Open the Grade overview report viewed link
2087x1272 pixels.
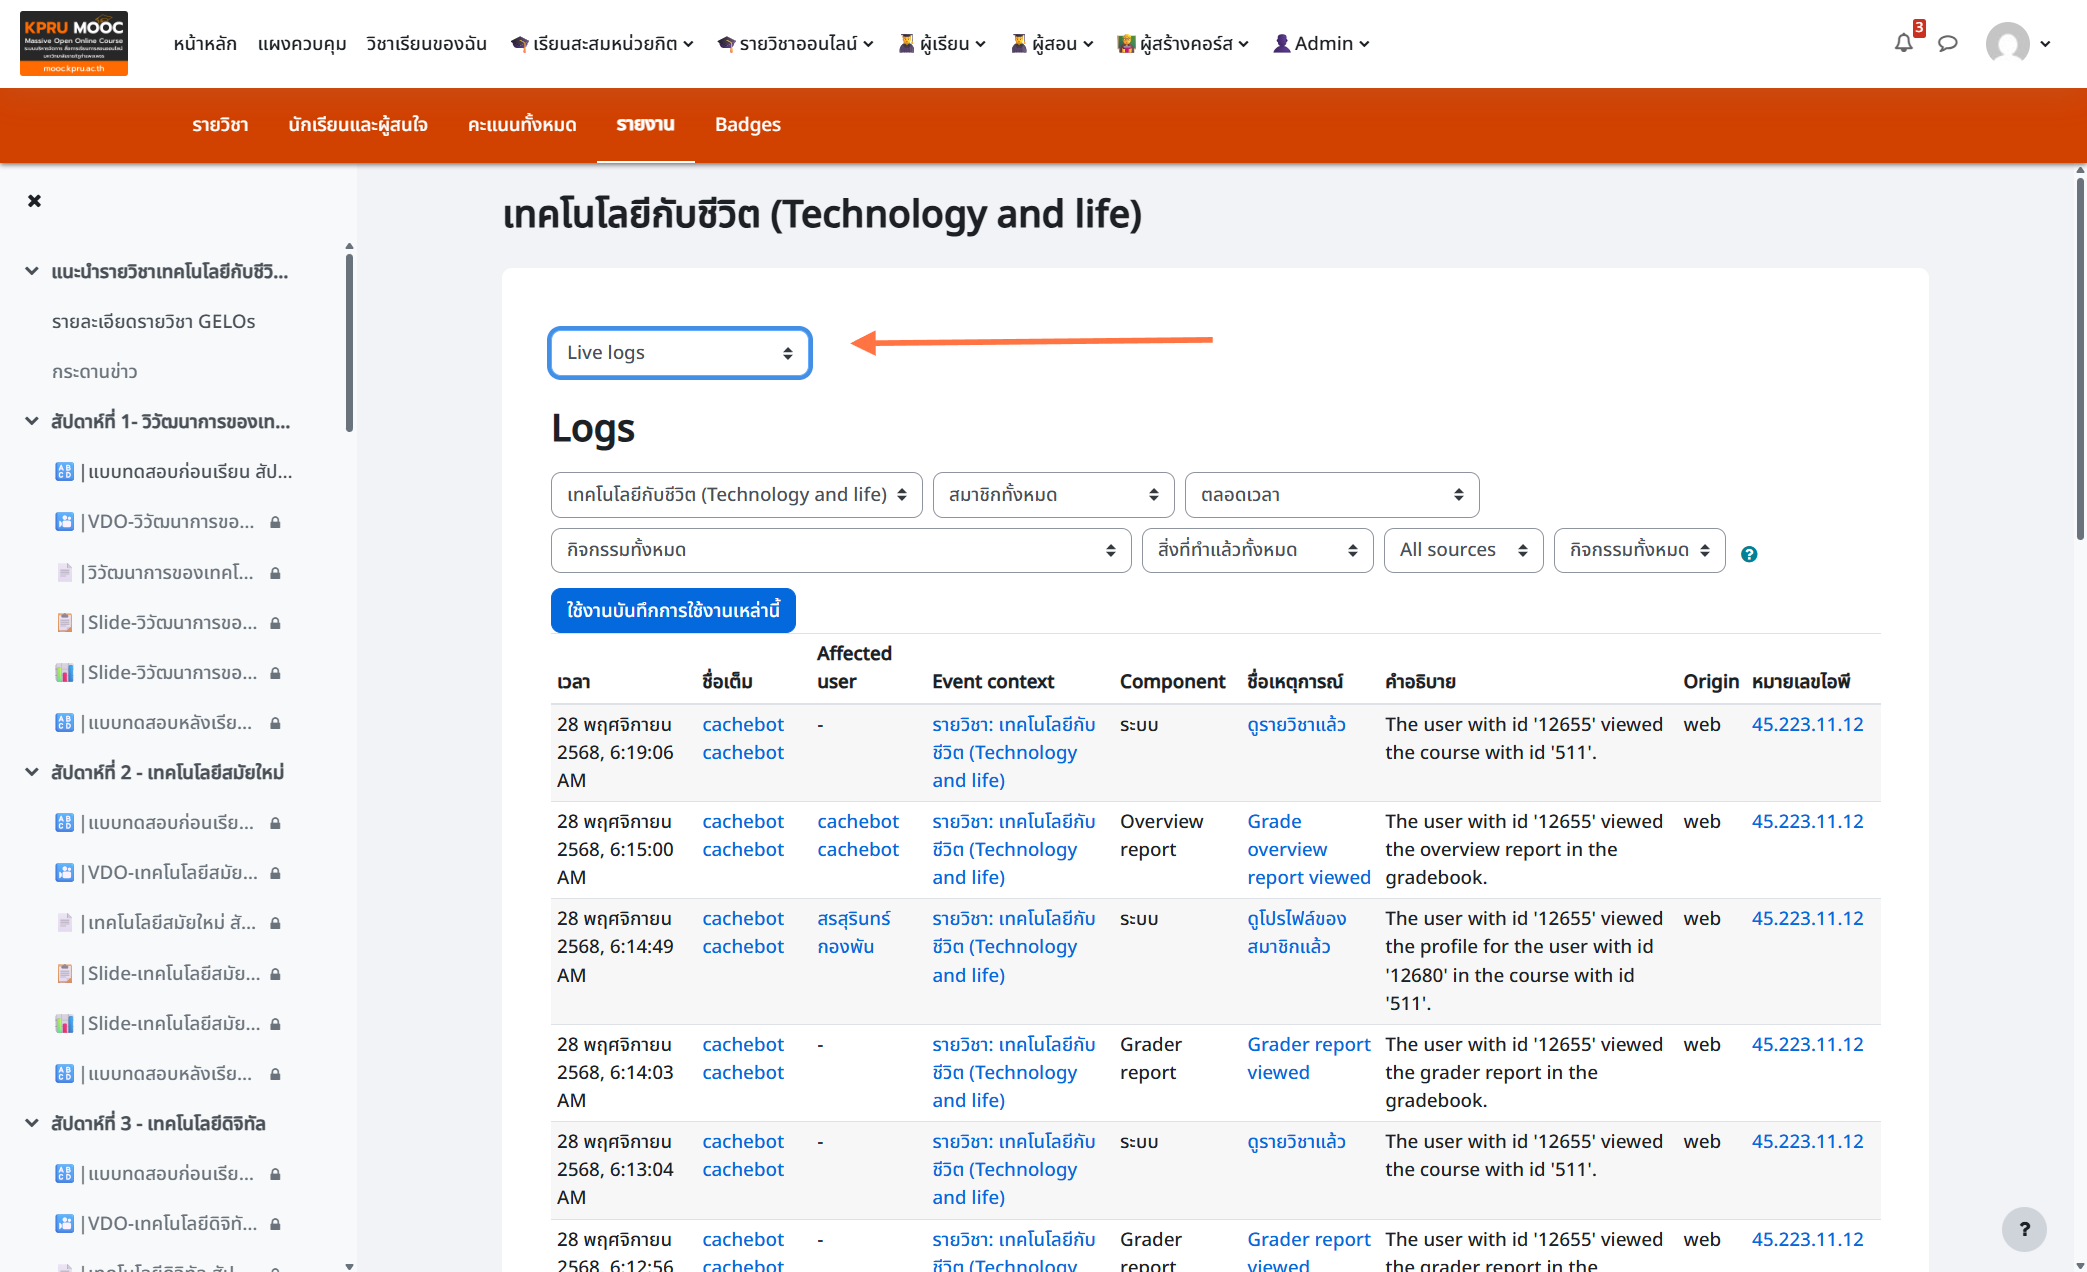[x=1308, y=849]
